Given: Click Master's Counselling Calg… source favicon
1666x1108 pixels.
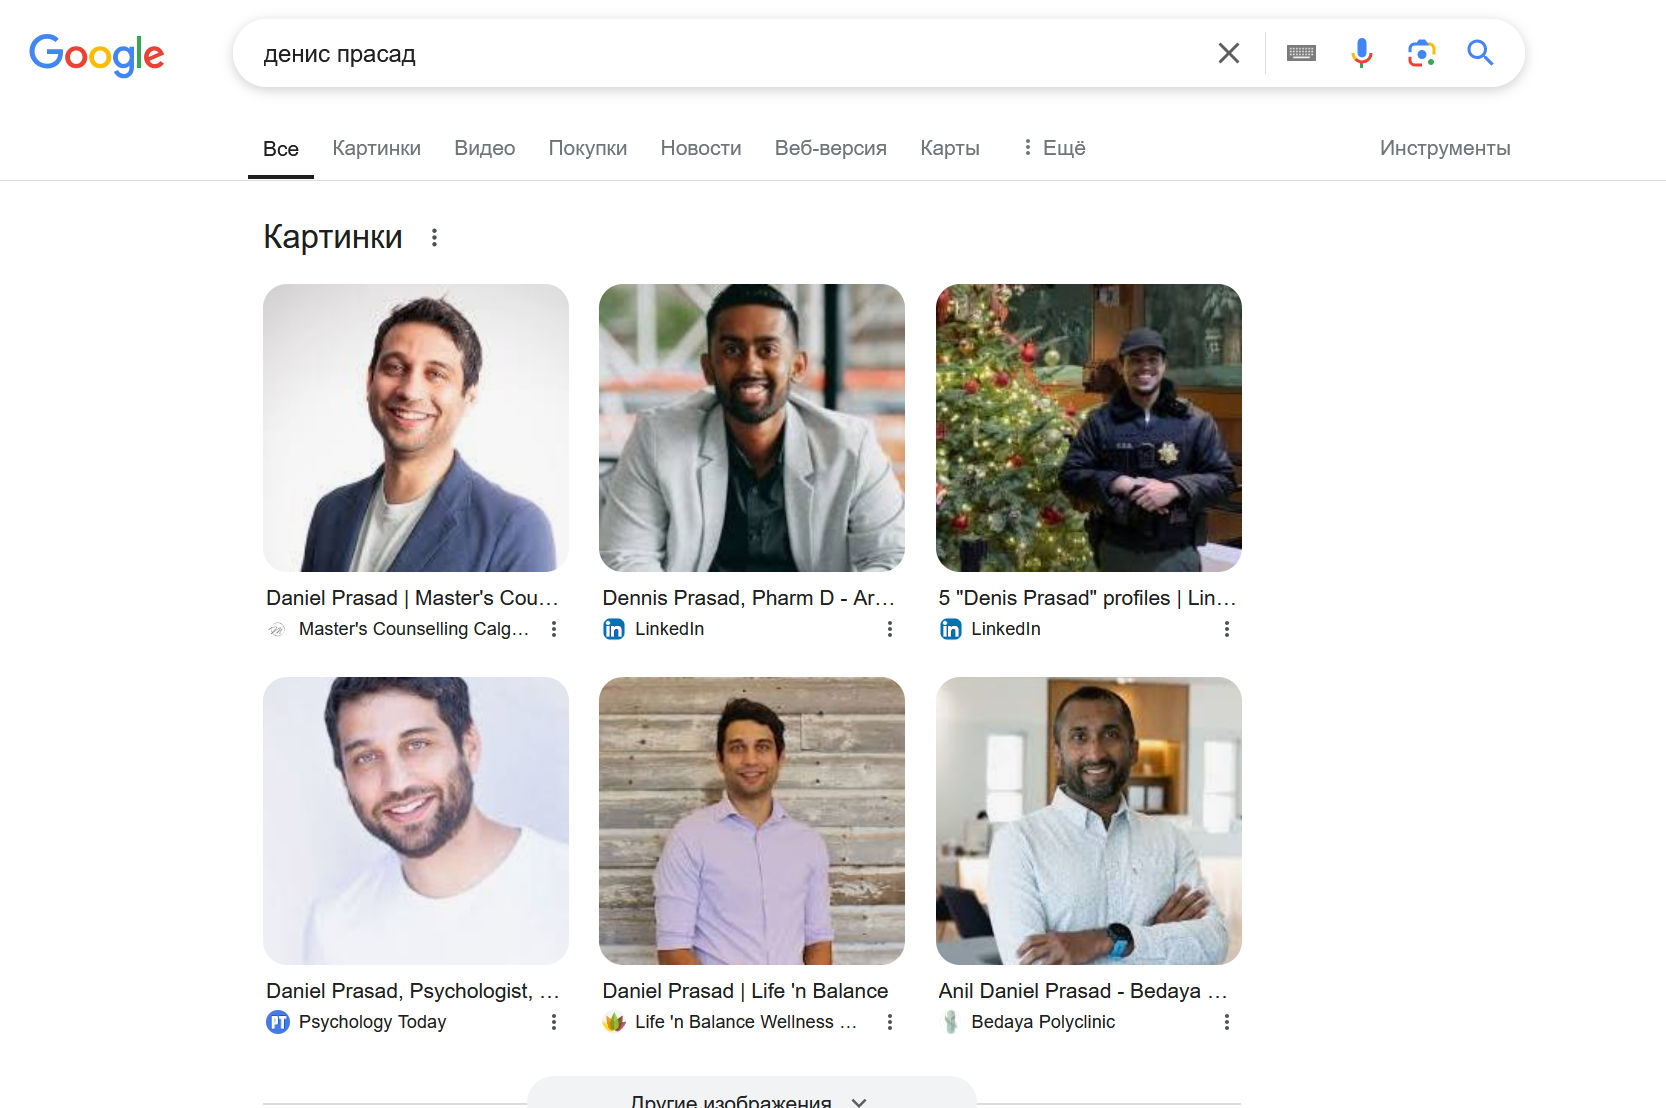Looking at the screenshot, I should pos(277,629).
